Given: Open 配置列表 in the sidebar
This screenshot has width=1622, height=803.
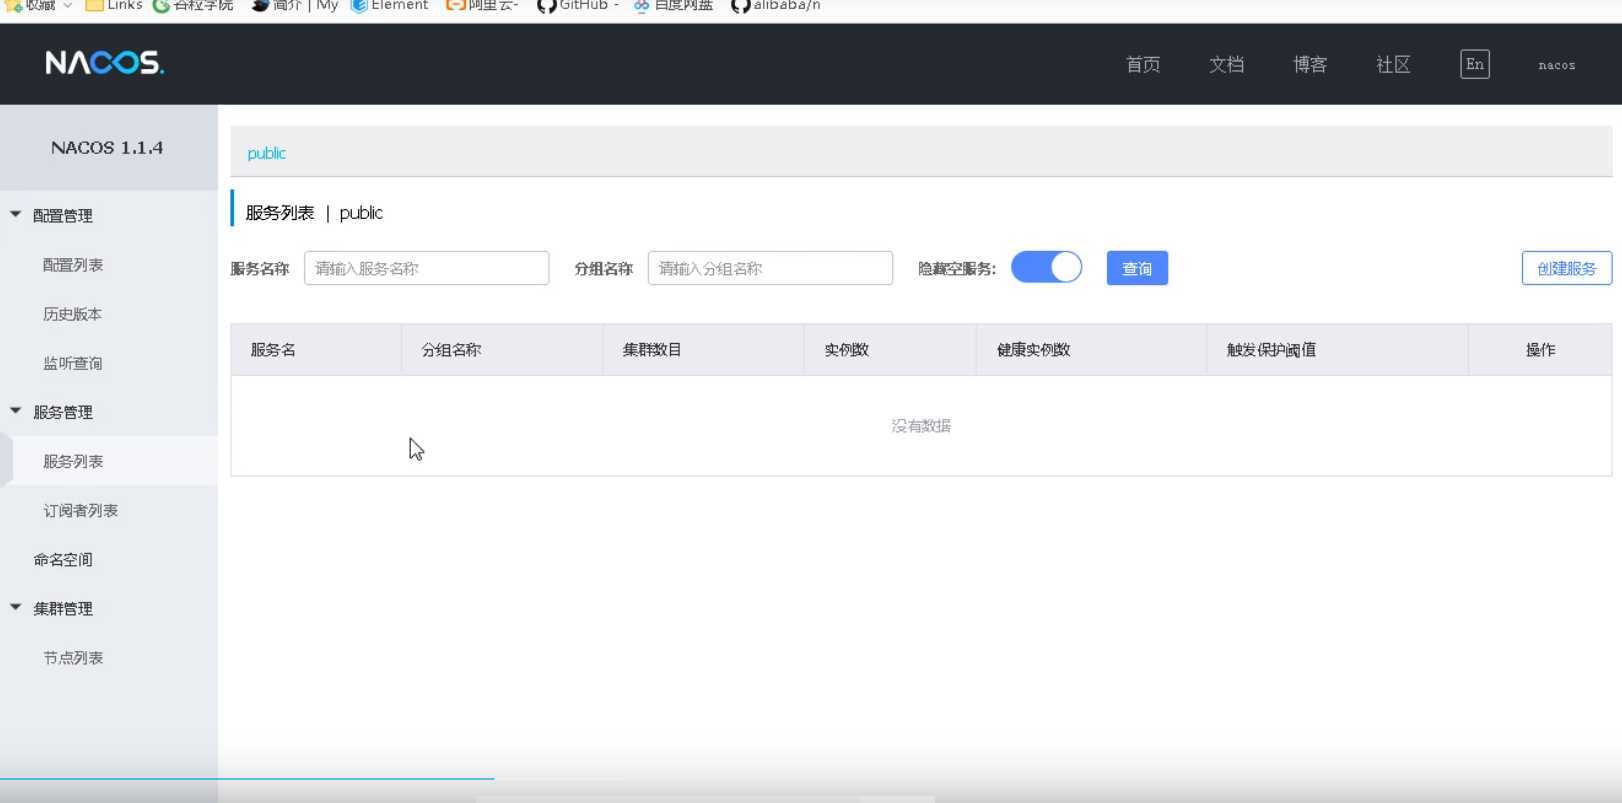Looking at the screenshot, I should [x=73, y=265].
